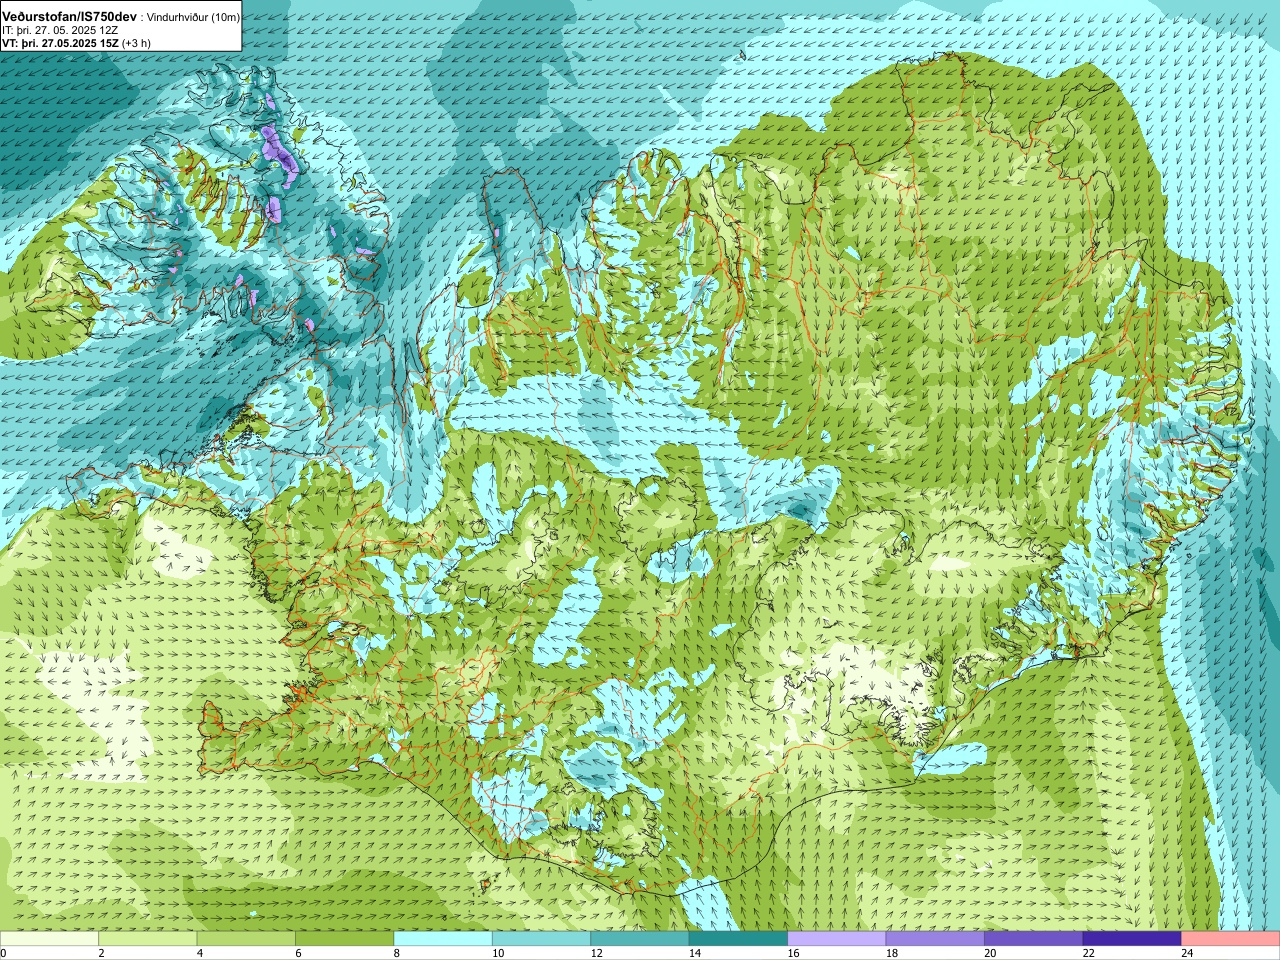
Task: Click the 12–14 teal legend segment
Action: coord(640,939)
